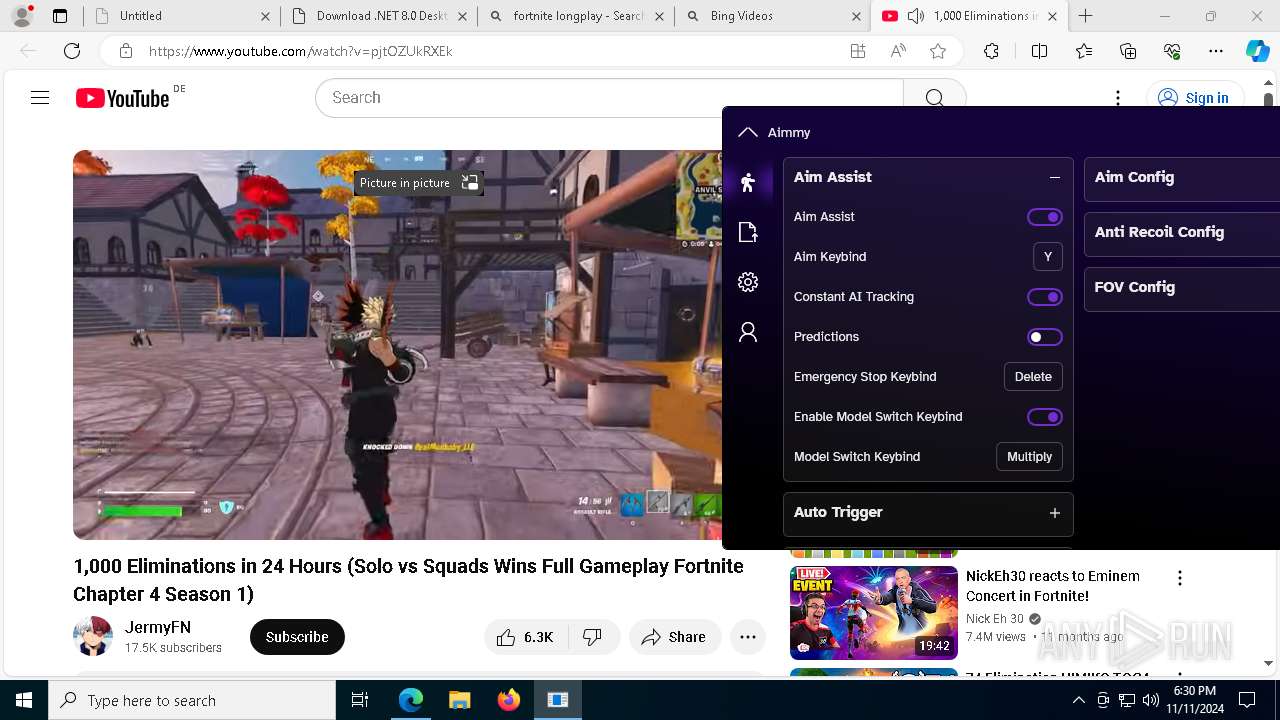Enable the read aloud icon in address bar
The height and width of the screenshot is (720, 1280).
898,51
